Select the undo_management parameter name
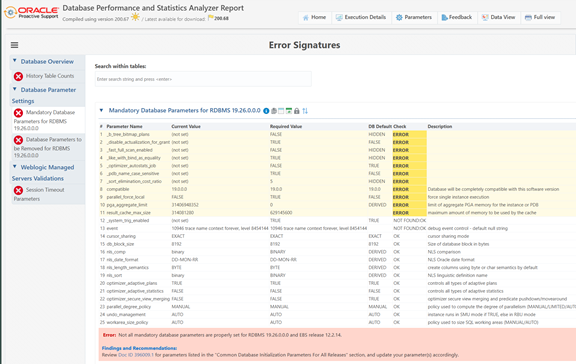Viewport: 576px width, 364px height. pyautogui.click(x=126, y=314)
